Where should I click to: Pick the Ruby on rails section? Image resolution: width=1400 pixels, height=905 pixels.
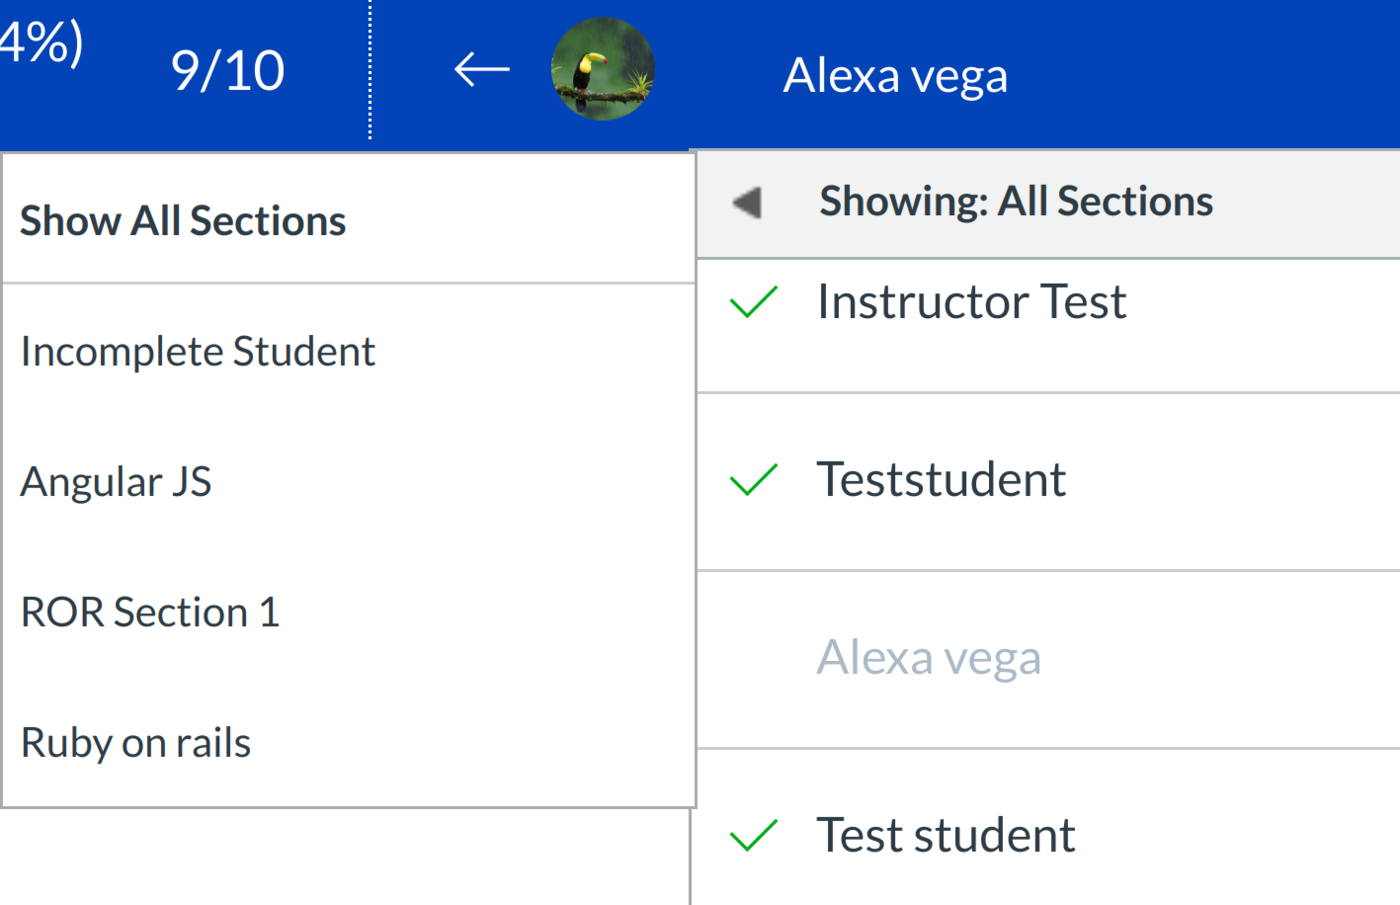coord(136,743)
